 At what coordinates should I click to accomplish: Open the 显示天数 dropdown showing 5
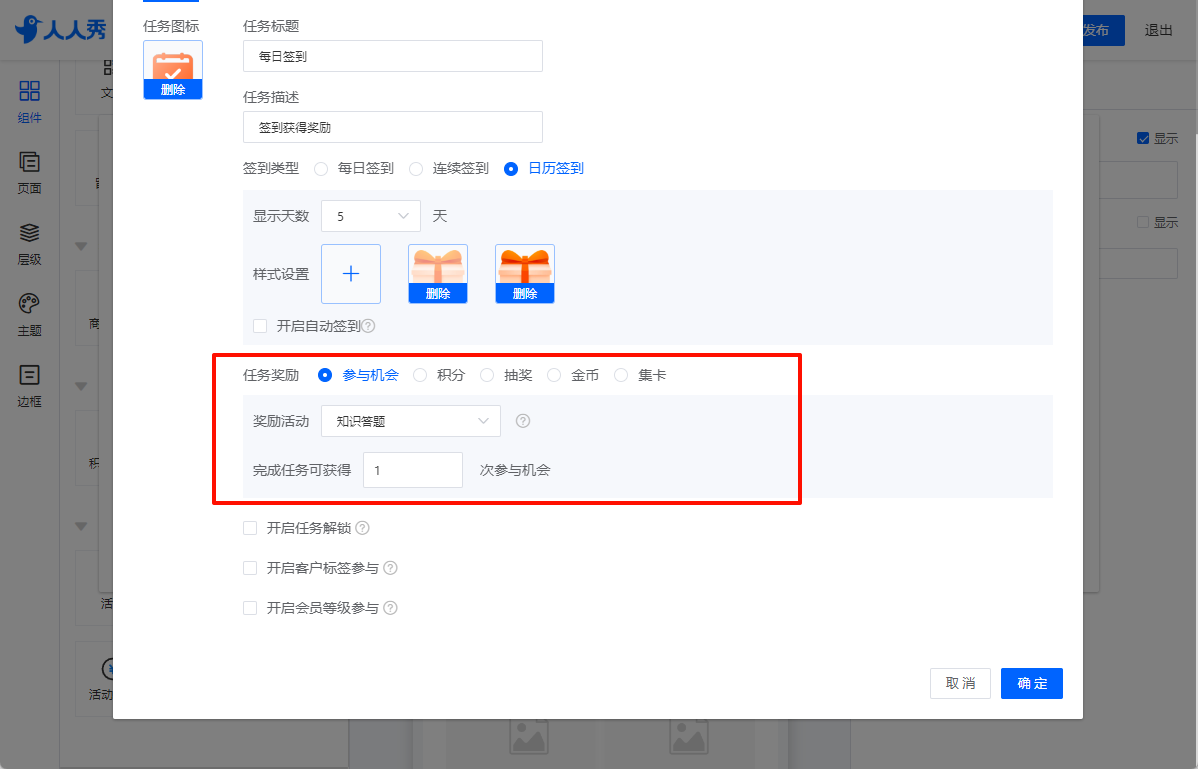[371, 216]
